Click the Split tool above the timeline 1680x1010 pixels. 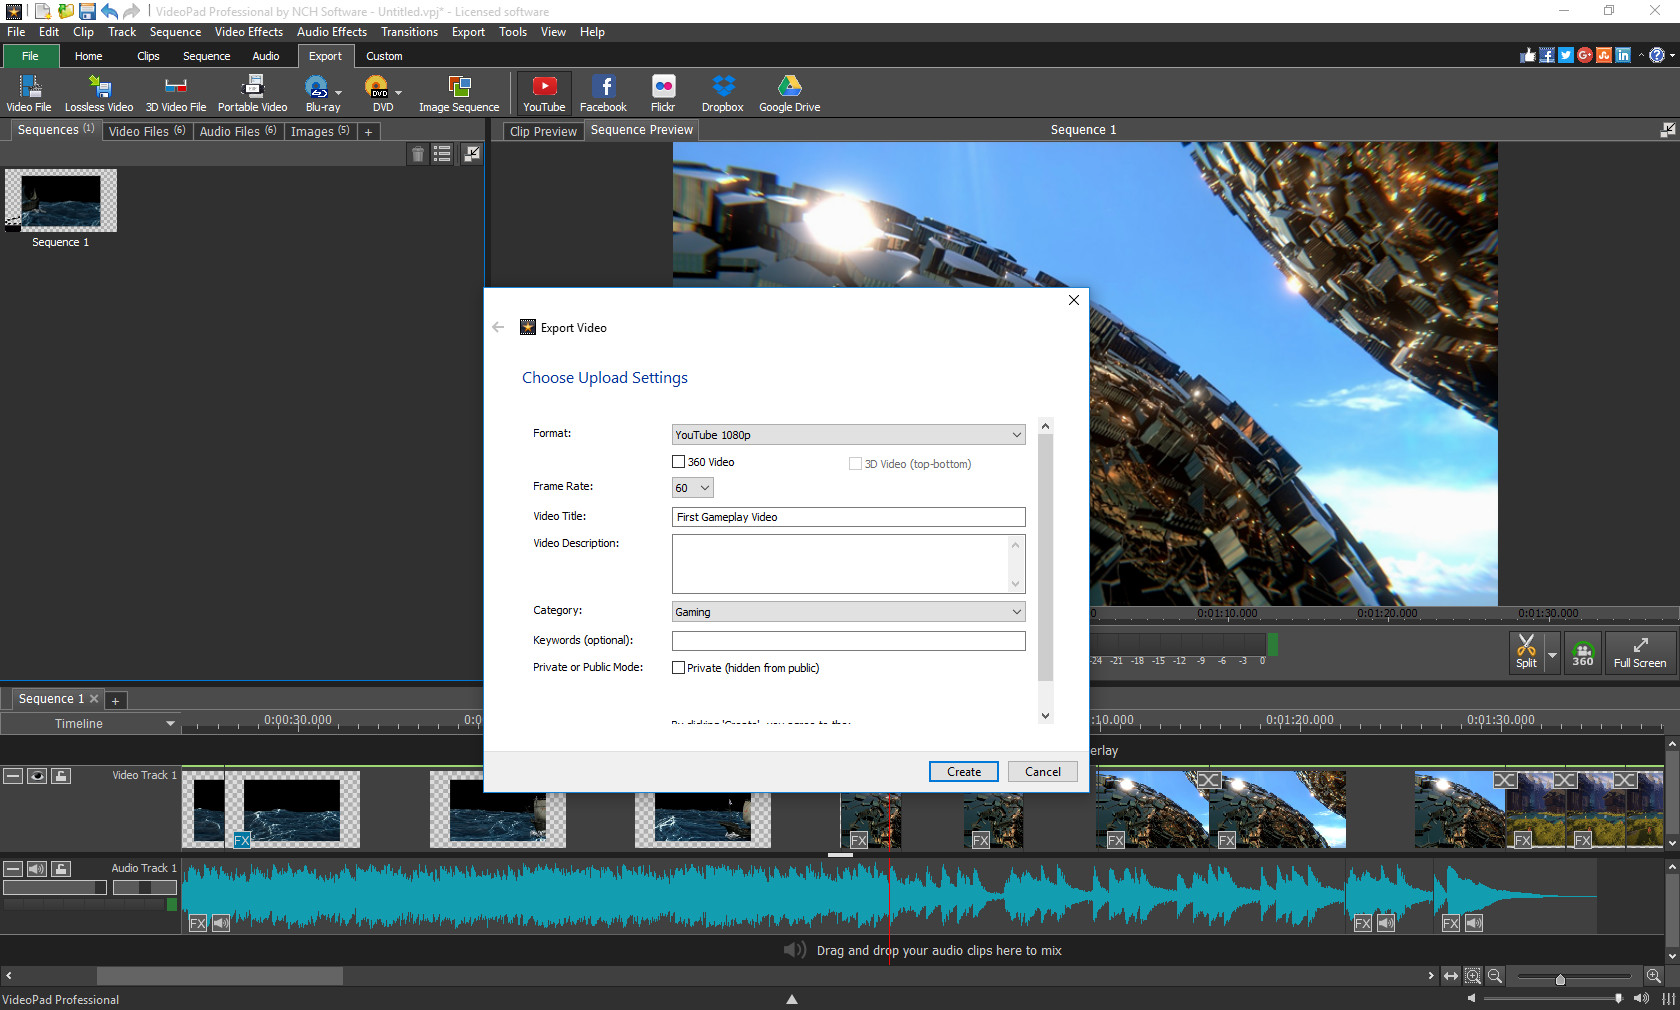(x=1527, y=653)
